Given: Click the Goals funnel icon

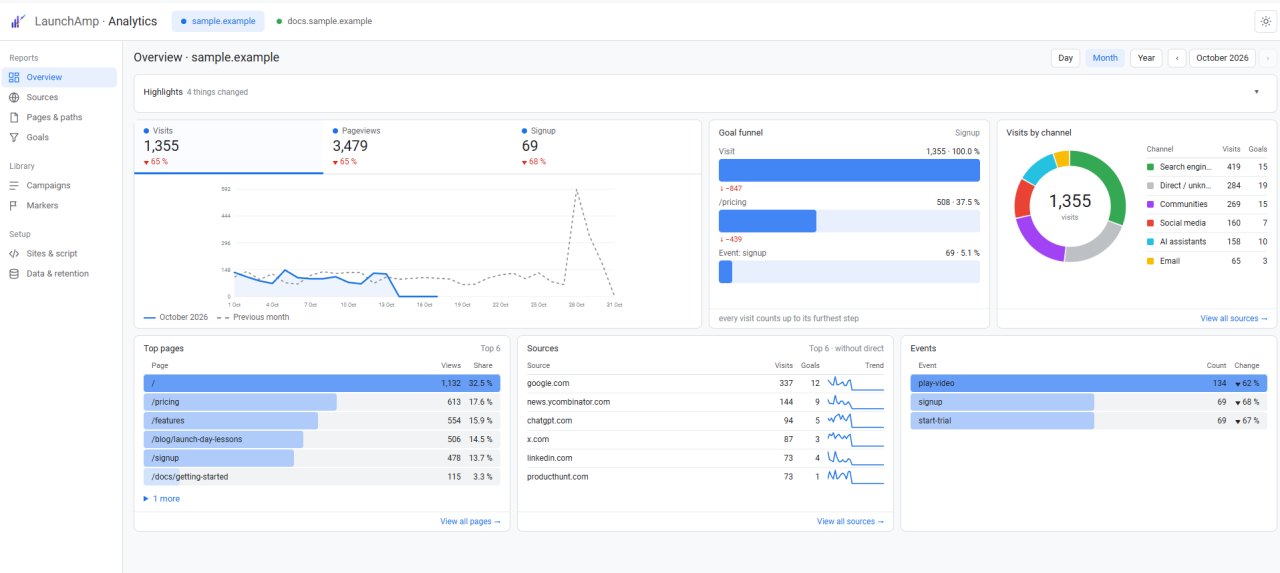Looking at the screenshot, I should coord(14,137).
